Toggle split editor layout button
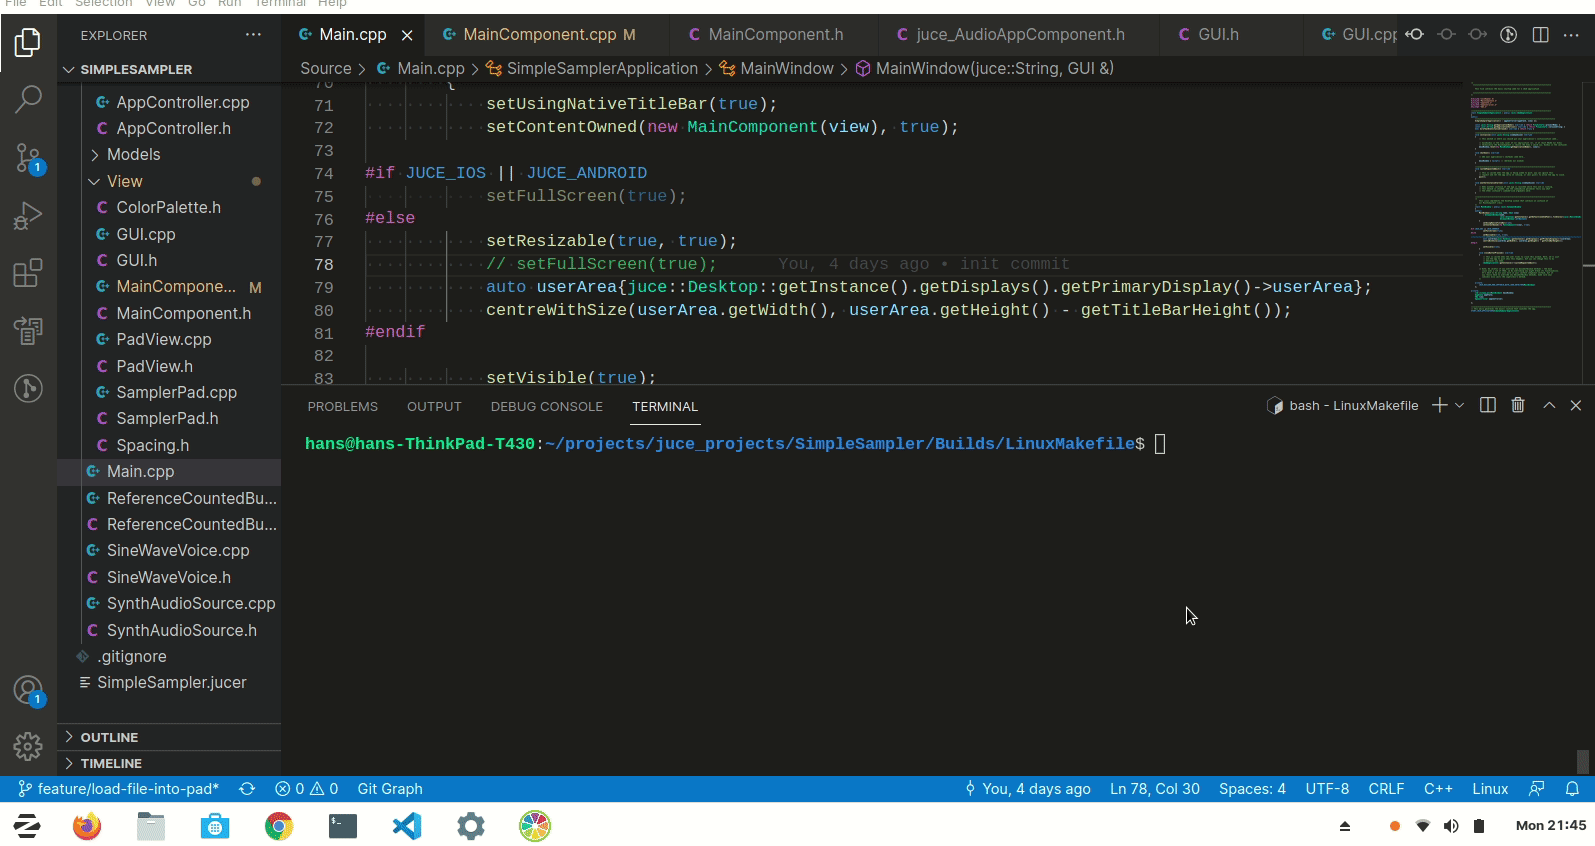Viewport: 1595px width, 846px height. 1541,35
